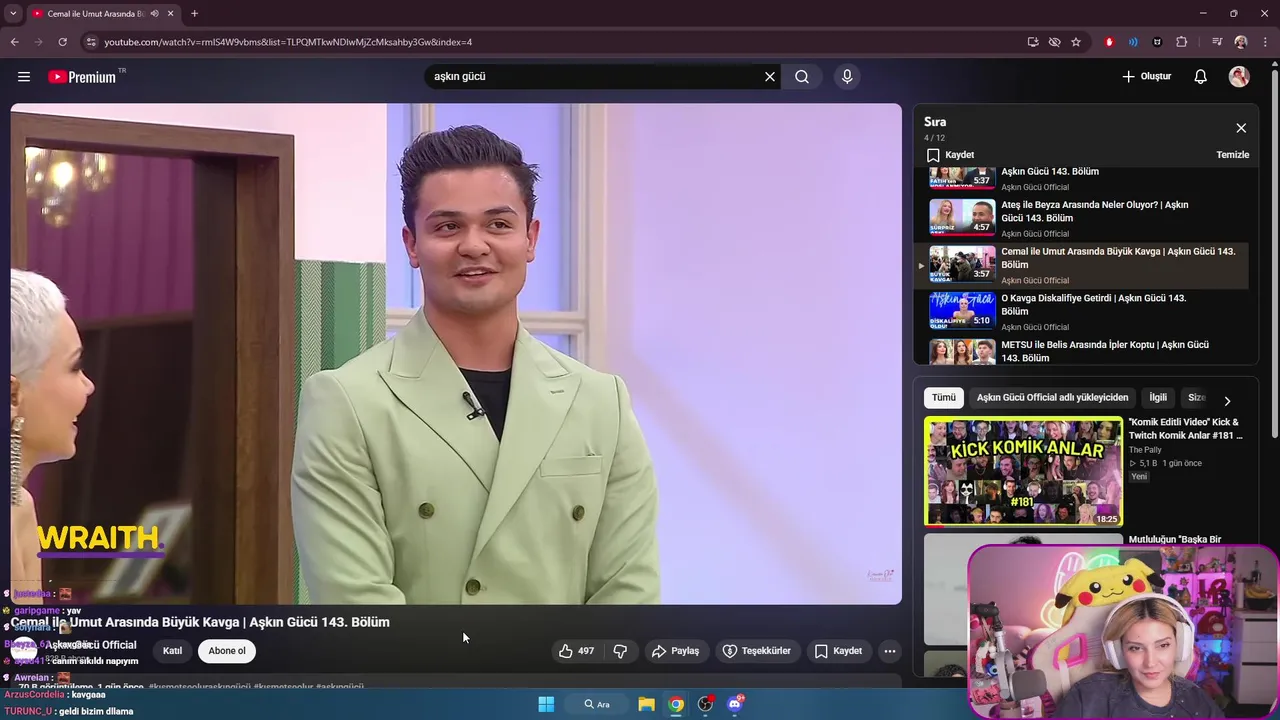Image resolution: width=1280 pixels, height=720 pixels.
Task: Play 'Ateş ile Beyza Arasında Neler Oluyor?' video
Action: click(1082, 218)
